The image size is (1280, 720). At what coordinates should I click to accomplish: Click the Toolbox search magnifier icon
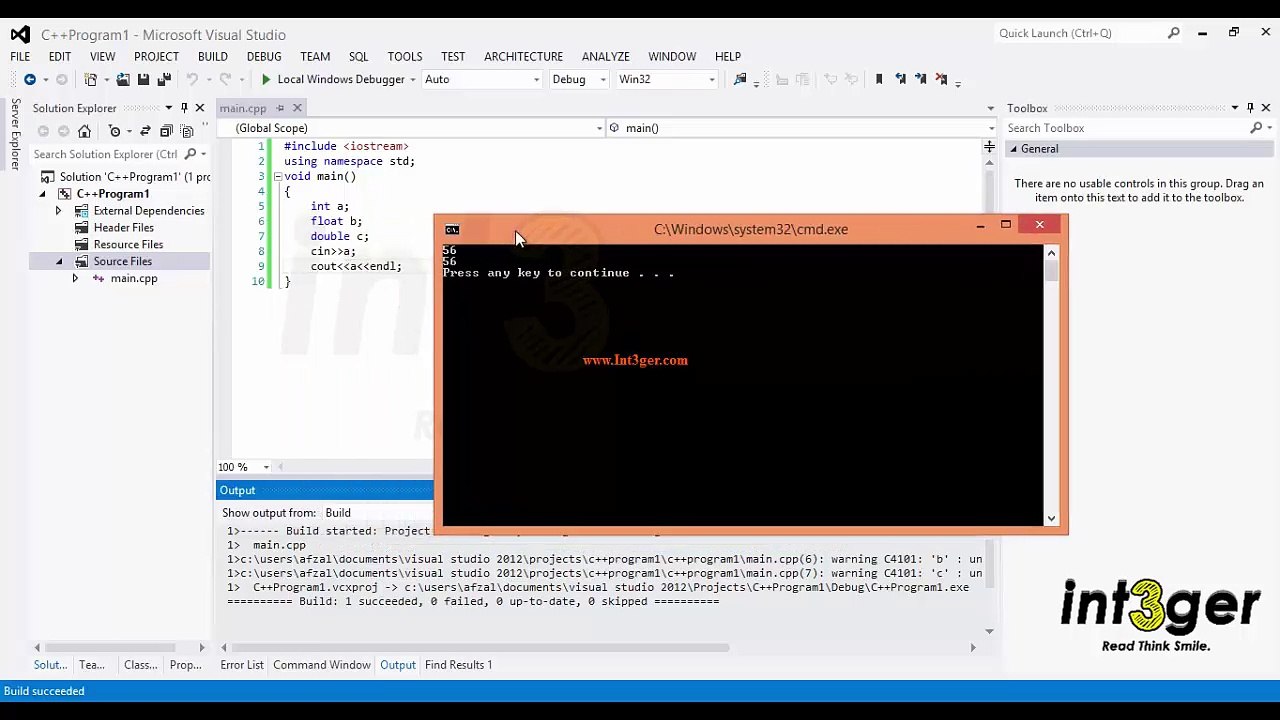point(1256,128)
